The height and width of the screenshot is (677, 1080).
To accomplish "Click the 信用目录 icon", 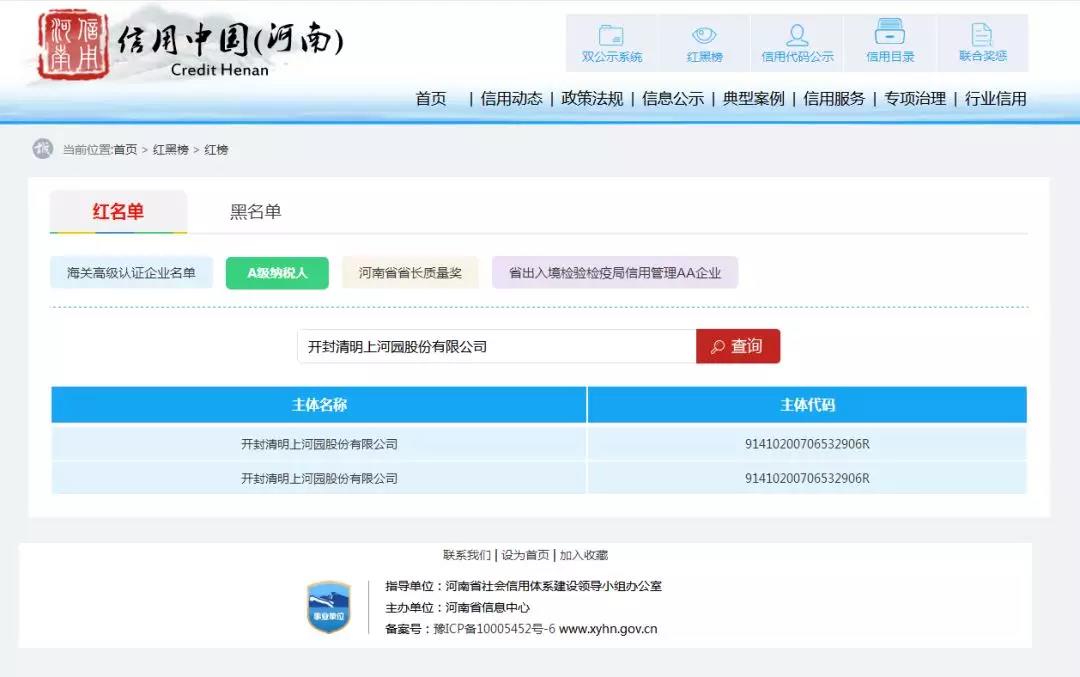I will pos(890,34).
